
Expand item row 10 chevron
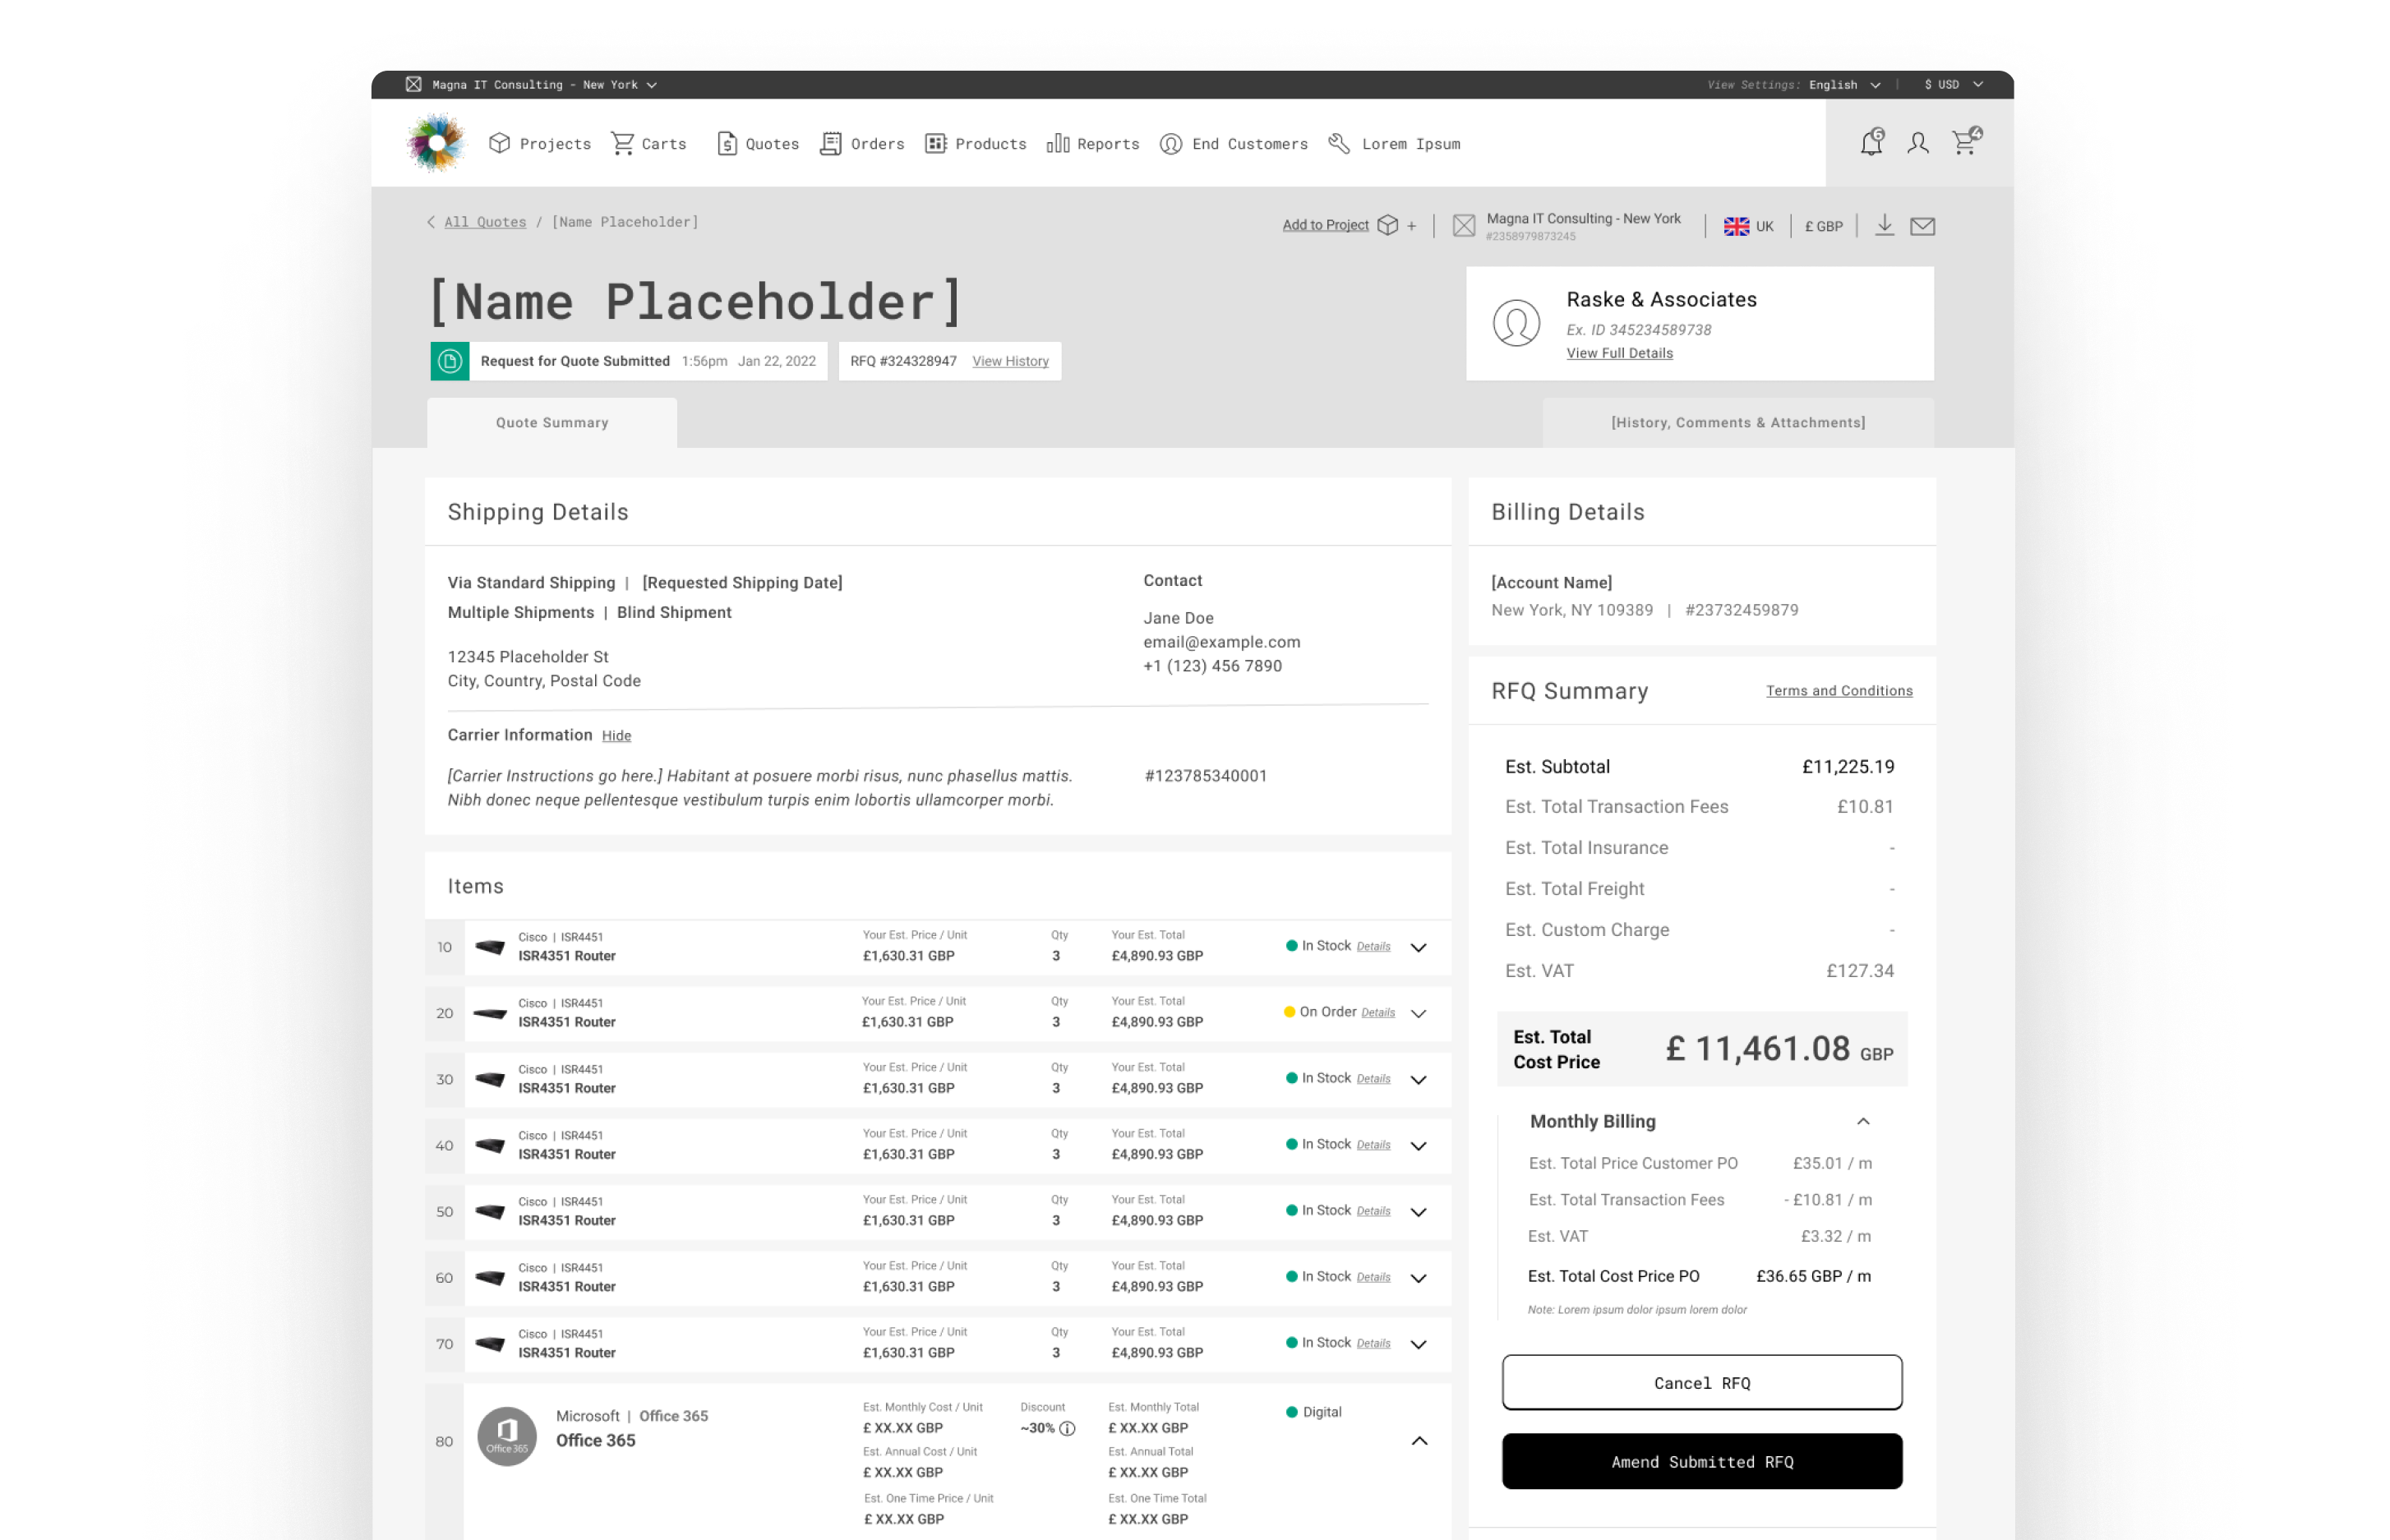pos(1418,947)
